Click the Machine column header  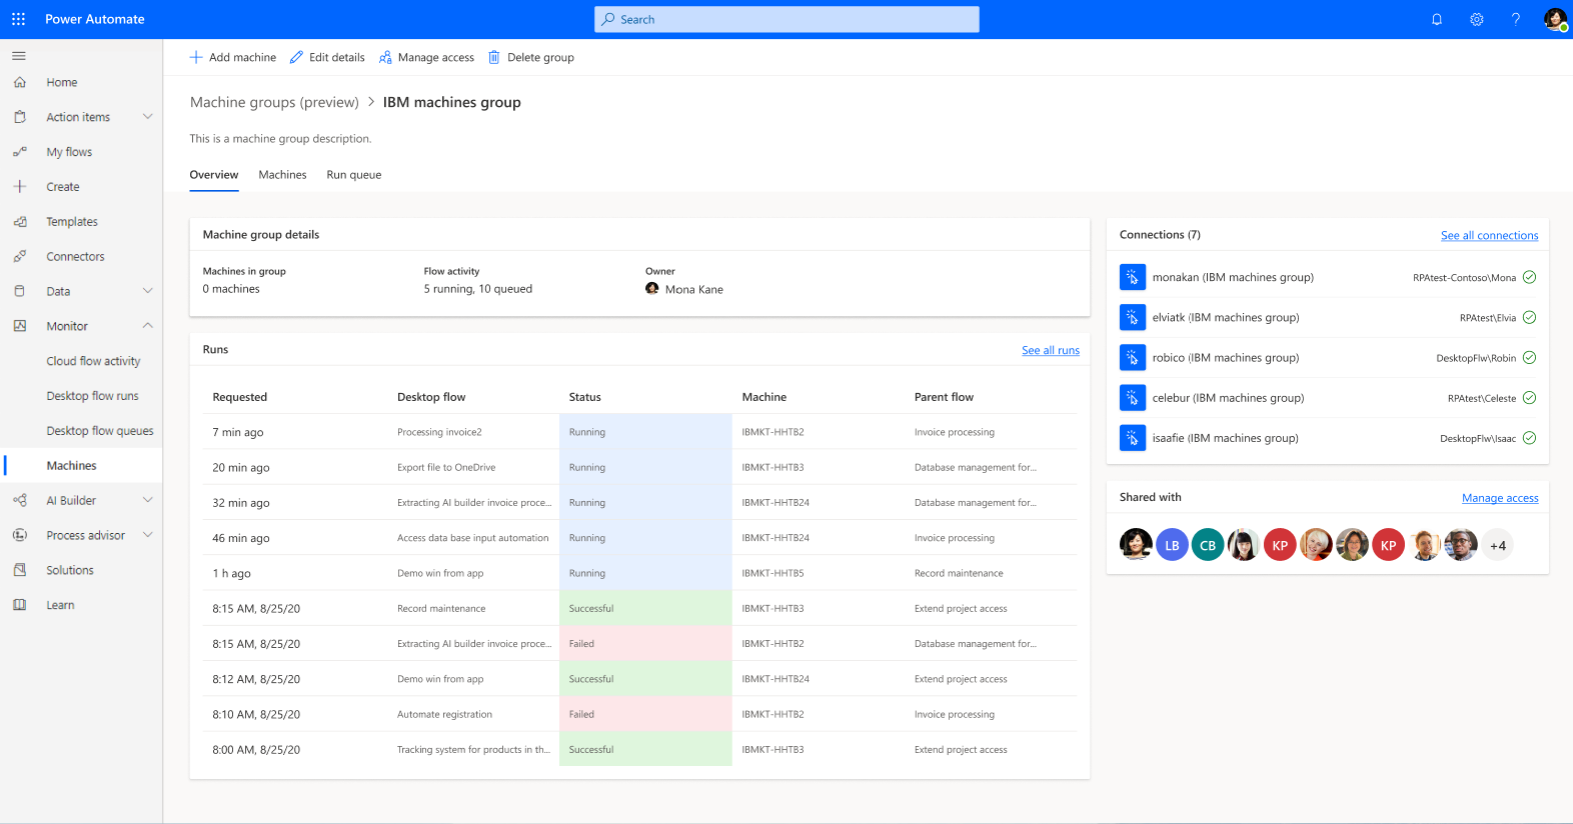pos(764,397)
